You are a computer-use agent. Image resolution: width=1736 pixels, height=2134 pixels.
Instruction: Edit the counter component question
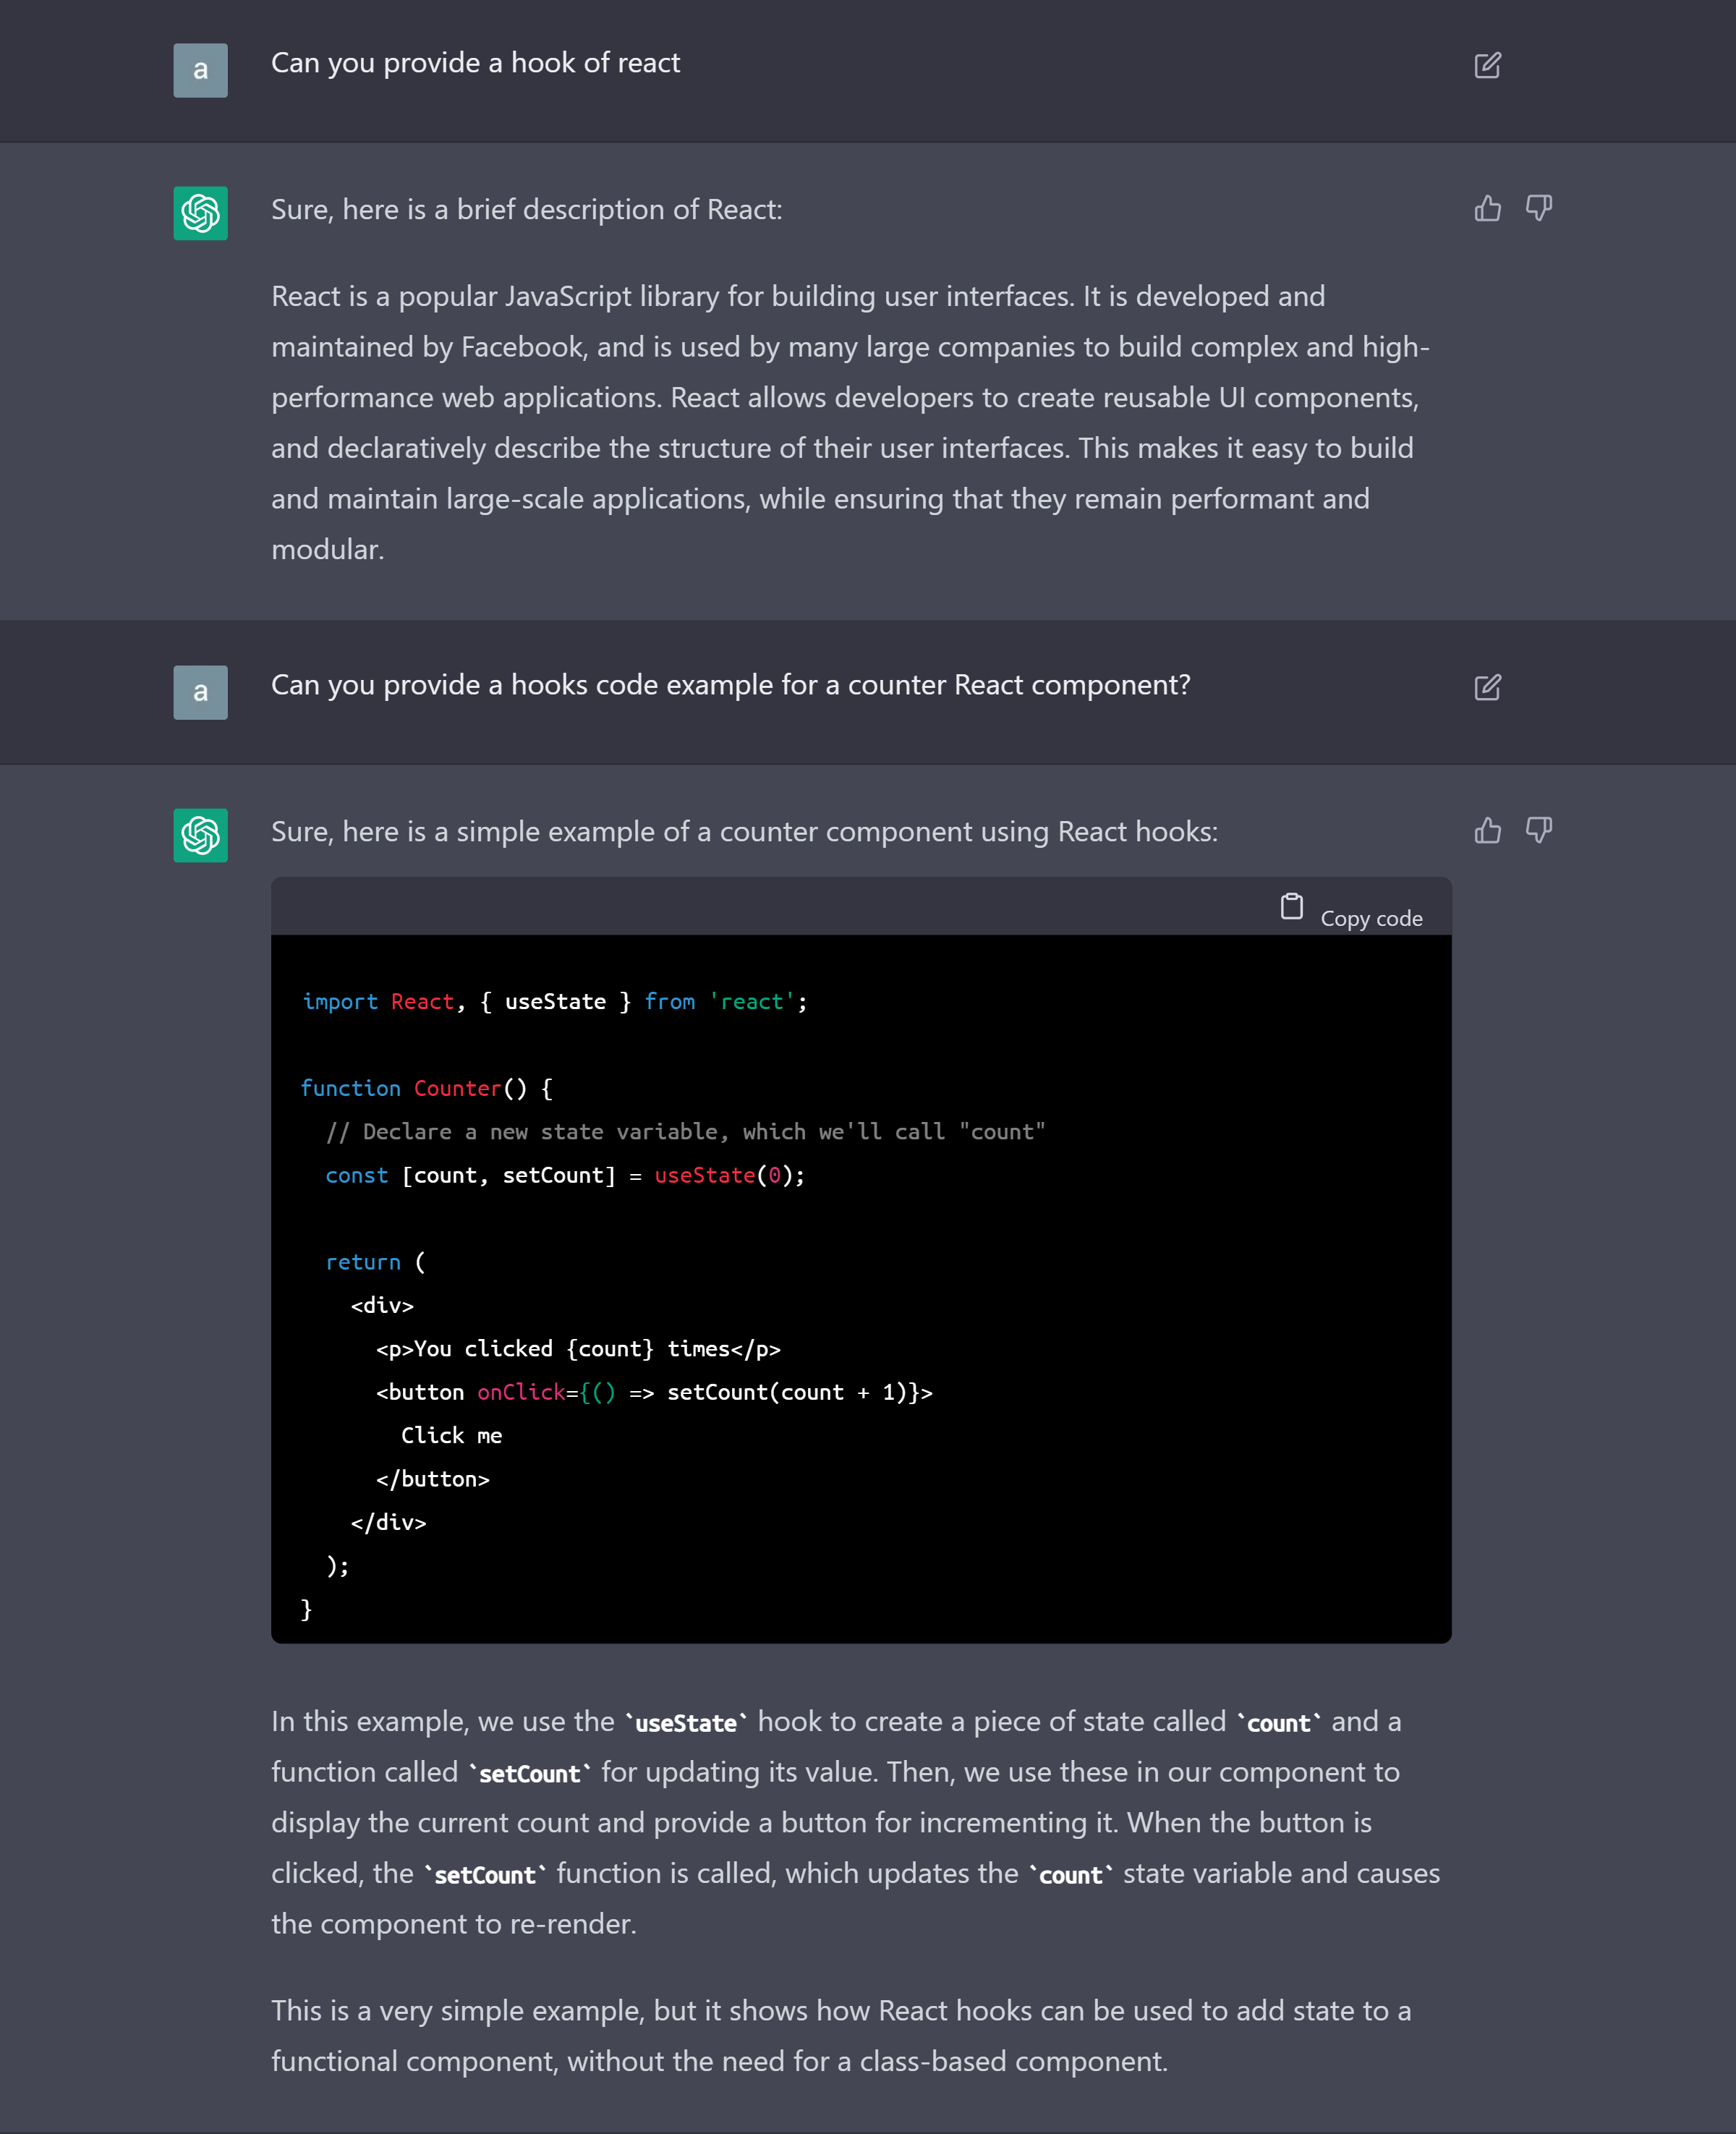coord(1488,687)
